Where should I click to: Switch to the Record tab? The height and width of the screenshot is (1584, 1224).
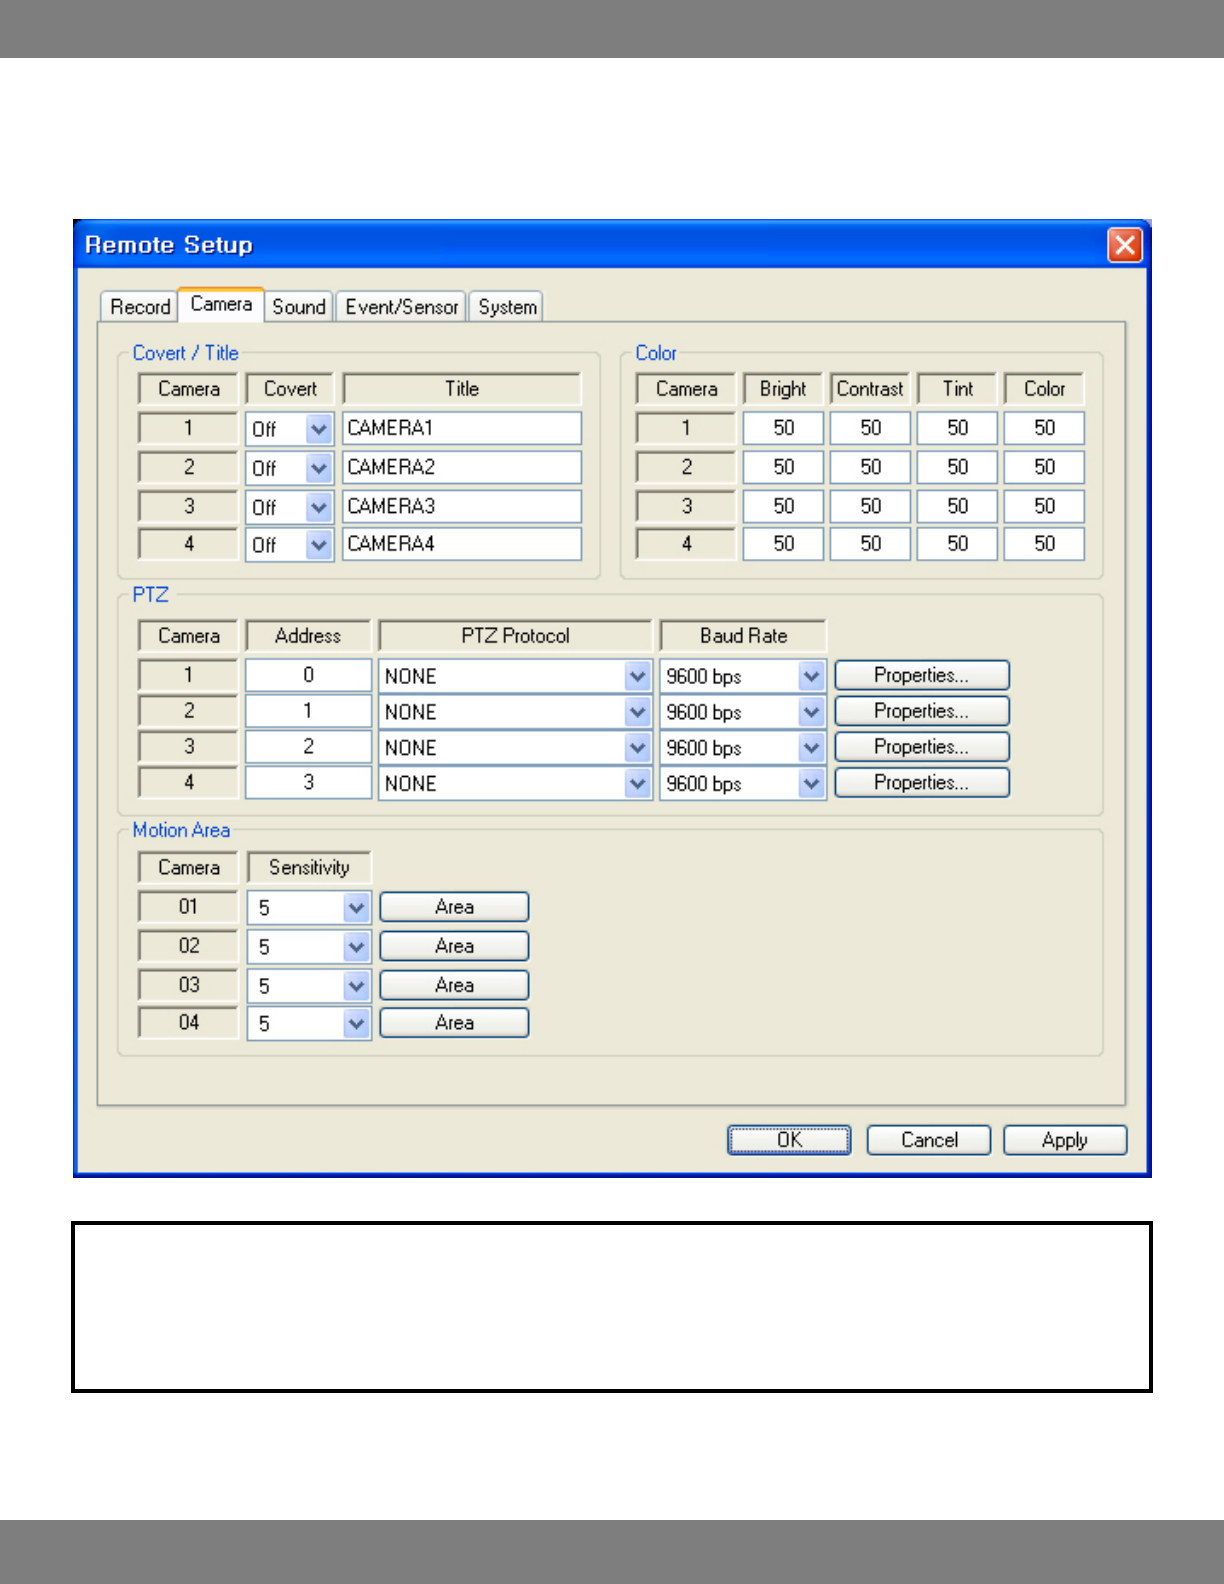tap(140, 307)
